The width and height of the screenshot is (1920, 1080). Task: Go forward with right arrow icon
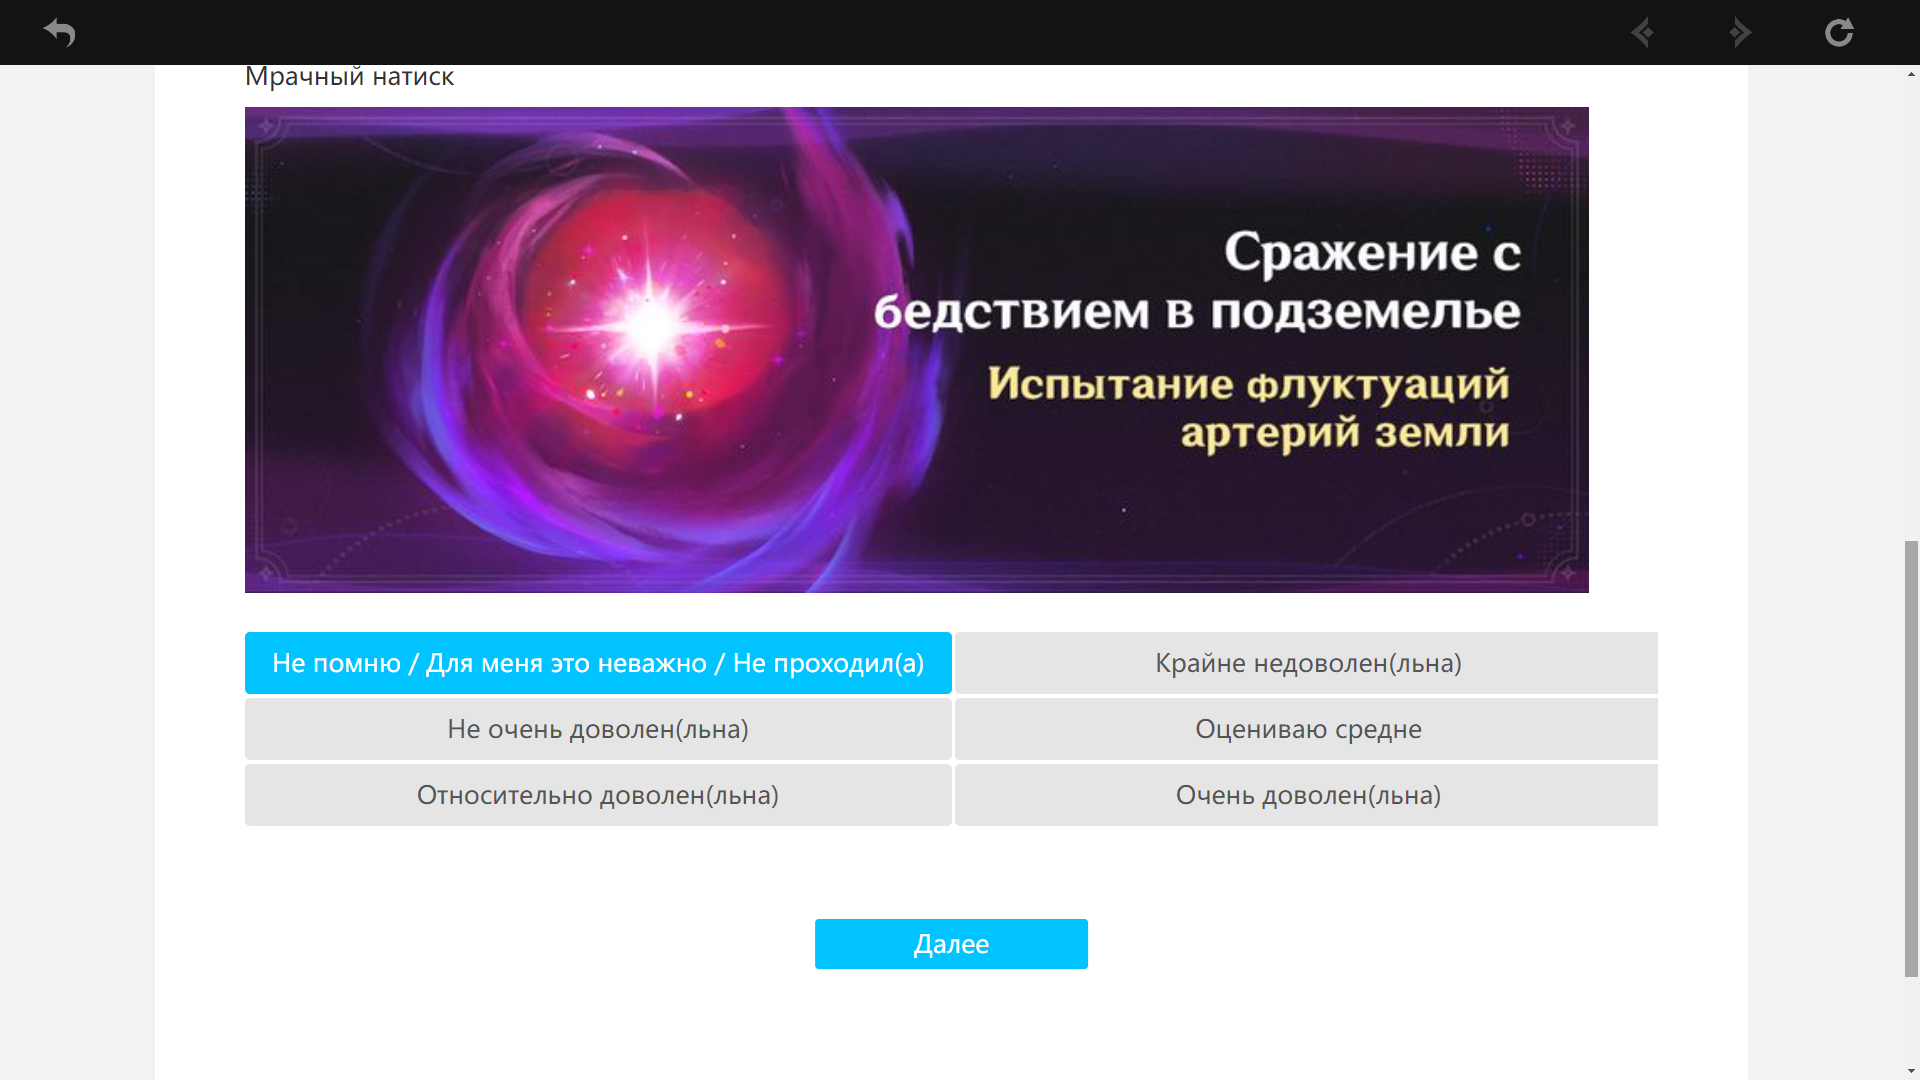pyautogui.click(x=1740, y=33)
